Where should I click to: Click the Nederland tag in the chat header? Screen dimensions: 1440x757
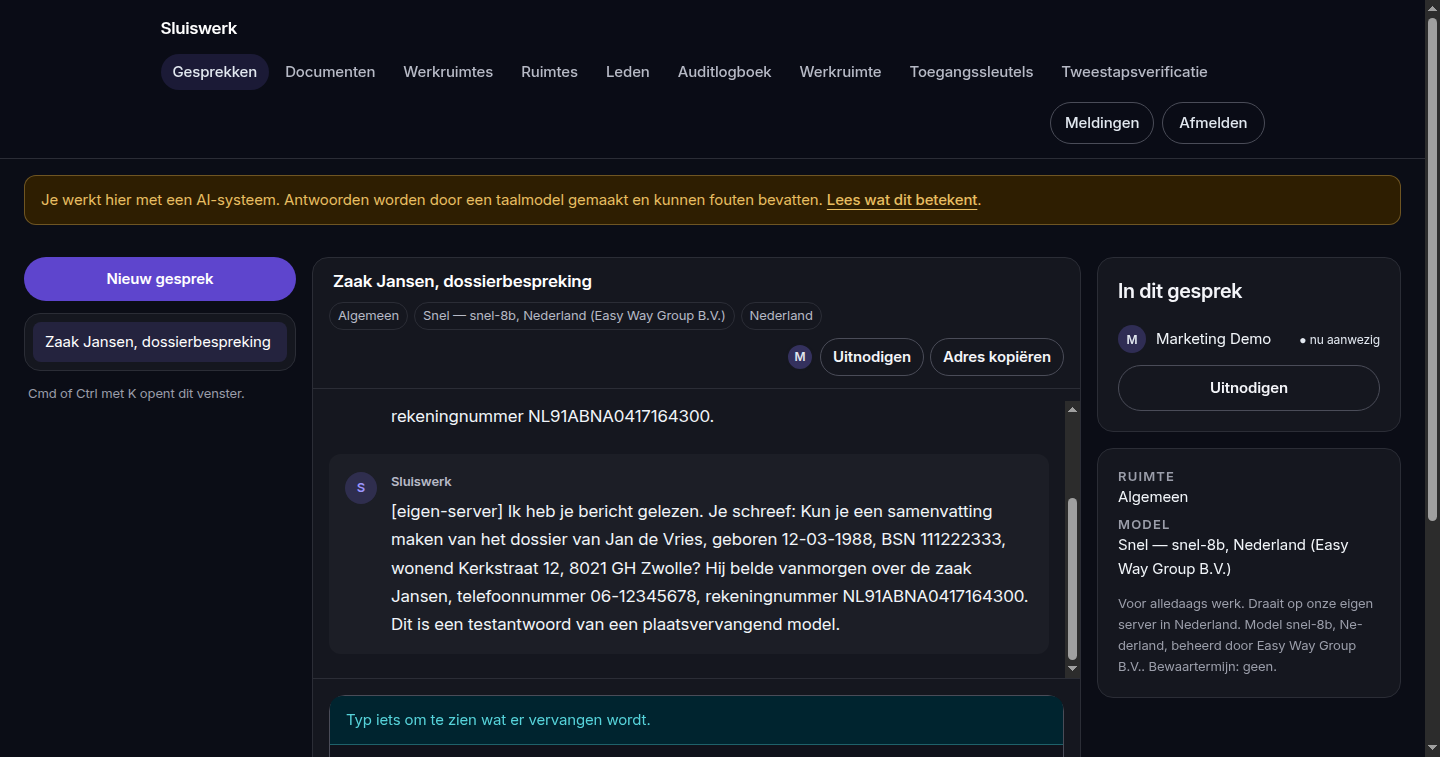(x=781, y=316)
